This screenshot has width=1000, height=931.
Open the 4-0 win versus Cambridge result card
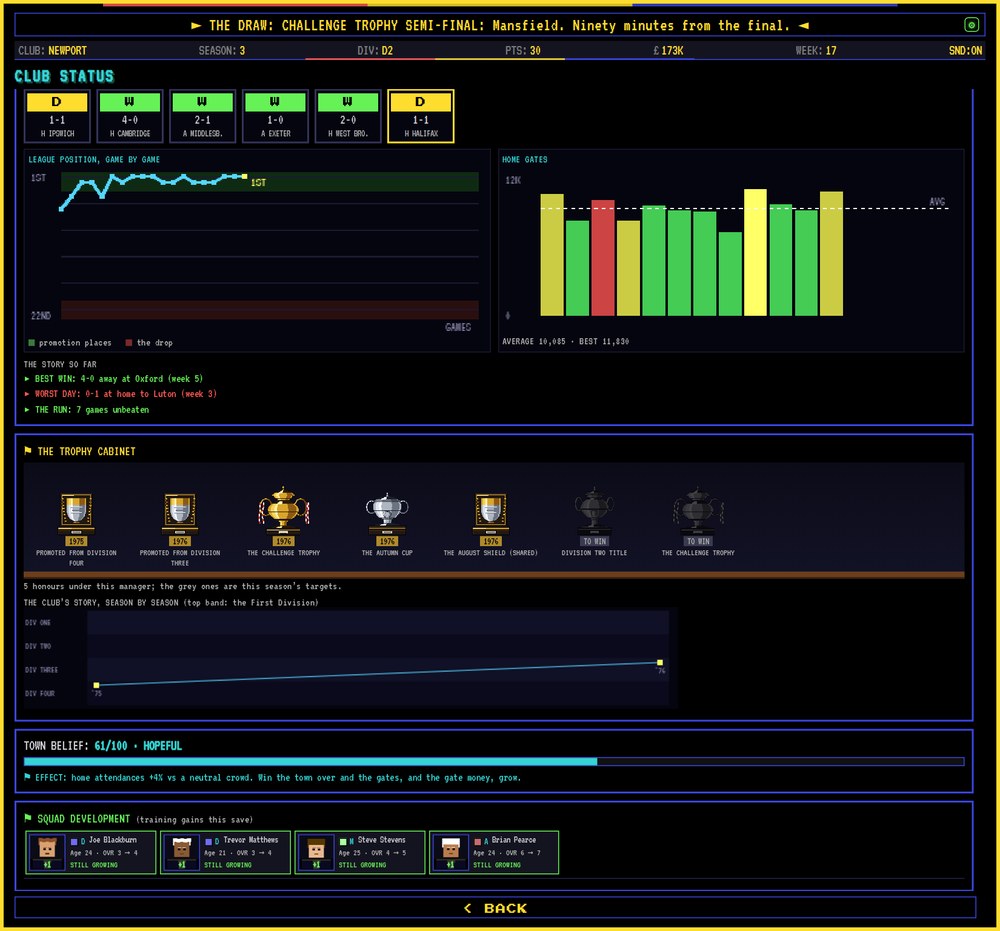[x=129, y=116]
